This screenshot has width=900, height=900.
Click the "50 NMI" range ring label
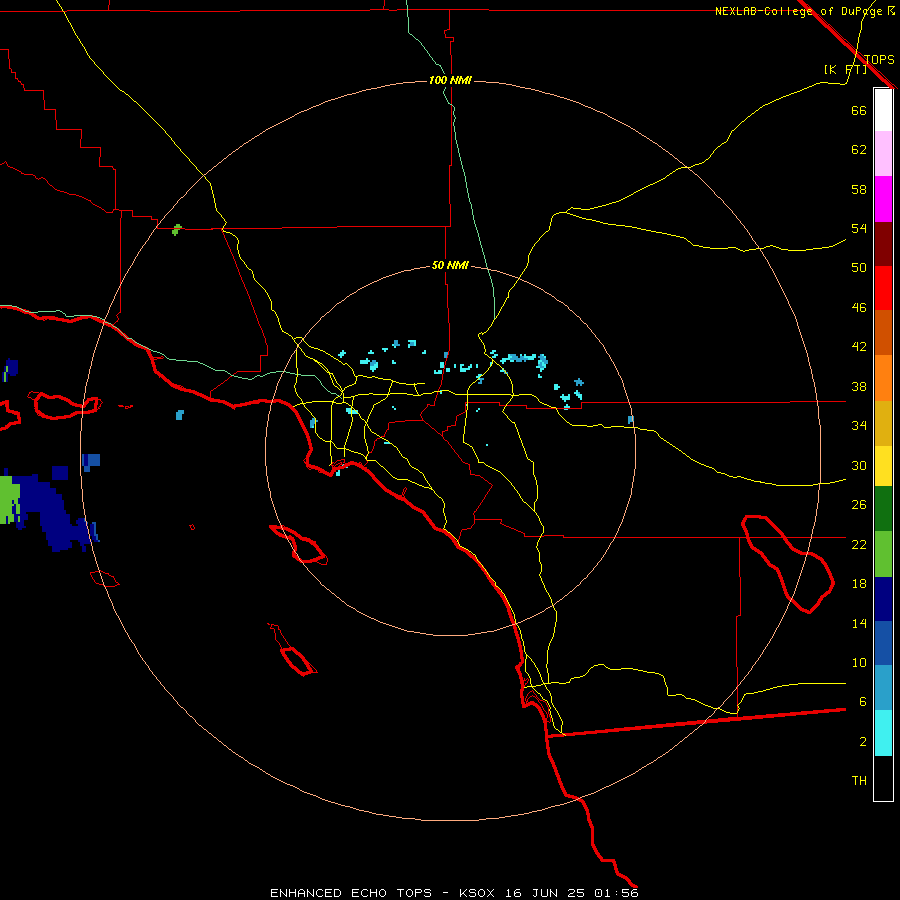coord(450,265)
